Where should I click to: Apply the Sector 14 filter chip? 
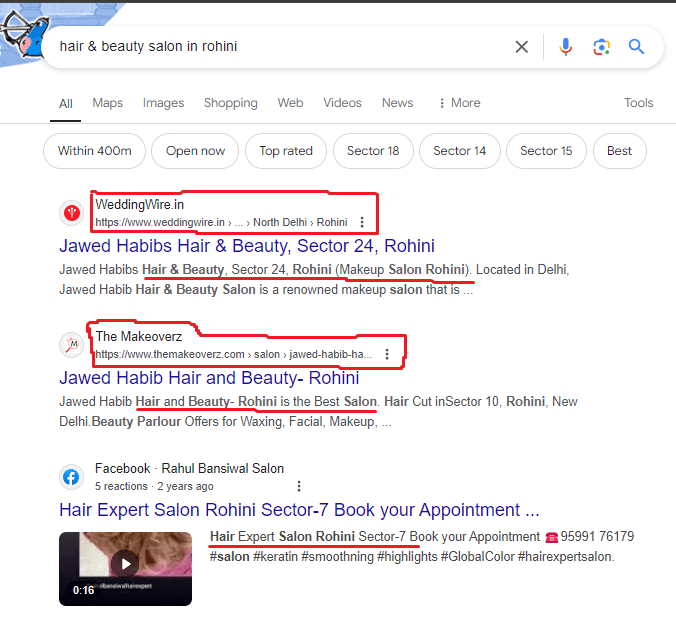point(460,151)
